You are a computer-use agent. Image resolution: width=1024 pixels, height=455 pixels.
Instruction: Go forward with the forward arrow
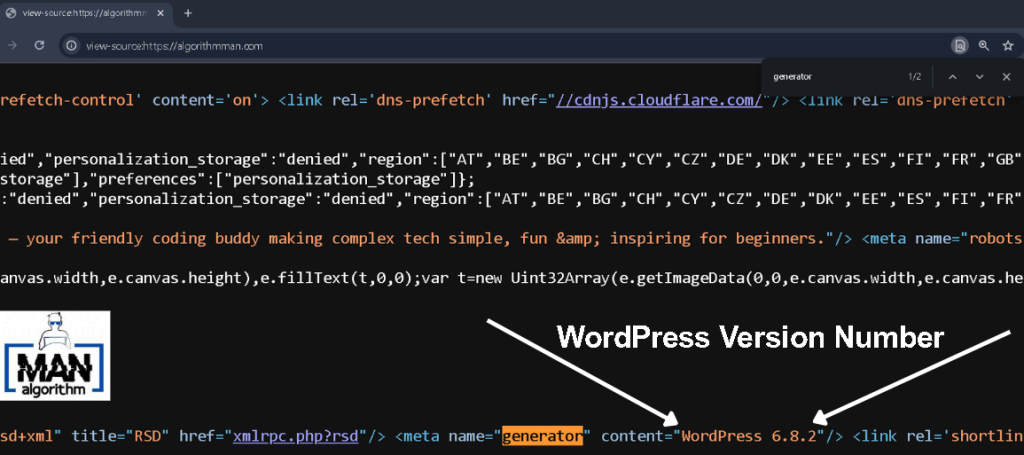point(12,46)
